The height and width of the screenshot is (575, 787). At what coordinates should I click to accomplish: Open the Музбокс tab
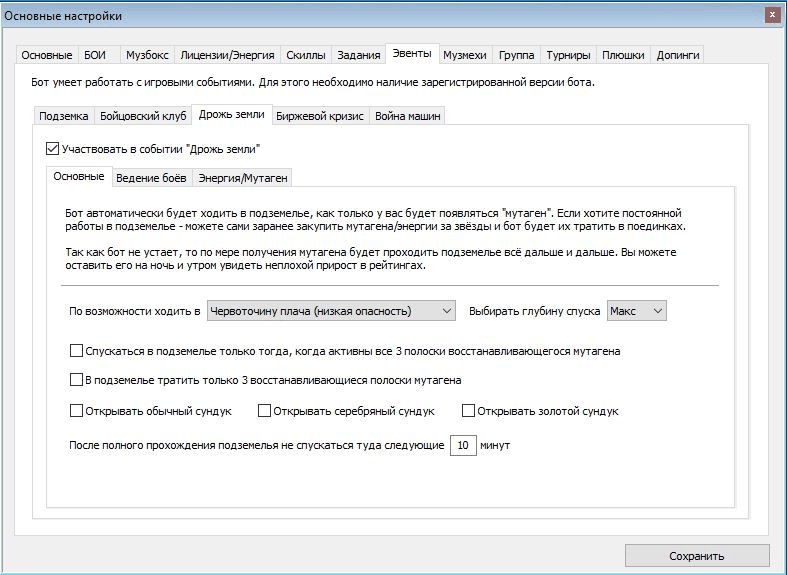(x=147, y=55)
